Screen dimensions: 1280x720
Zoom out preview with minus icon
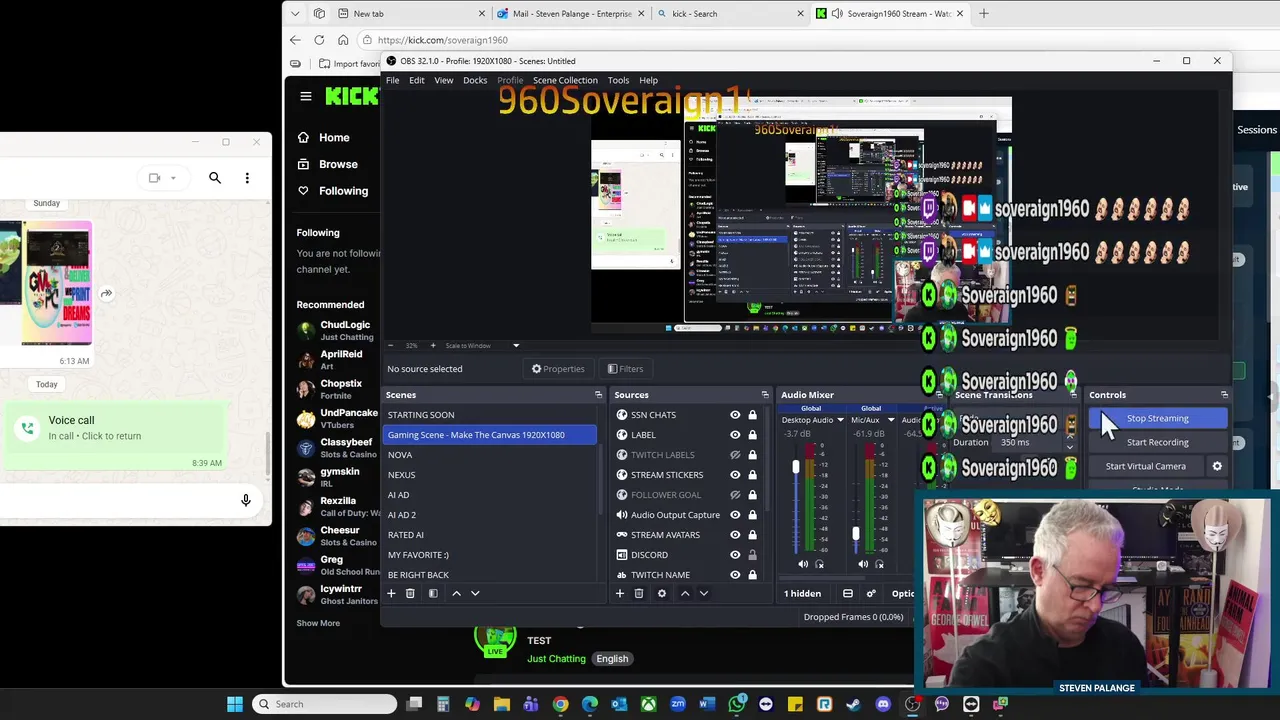pos(391,345)
